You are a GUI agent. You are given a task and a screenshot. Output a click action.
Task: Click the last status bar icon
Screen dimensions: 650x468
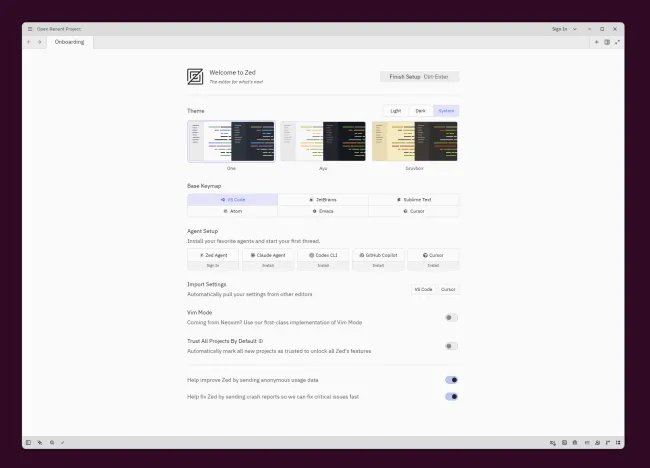(618, 443)
